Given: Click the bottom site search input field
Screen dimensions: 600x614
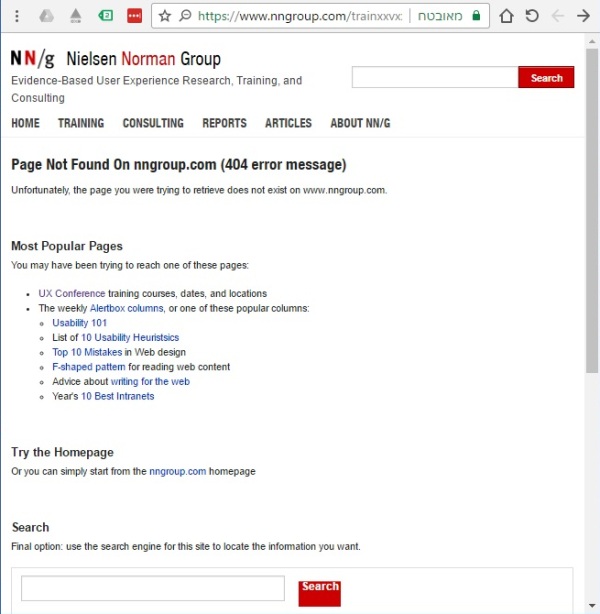Looking at the screenshot, I should (x=153, y=588).
